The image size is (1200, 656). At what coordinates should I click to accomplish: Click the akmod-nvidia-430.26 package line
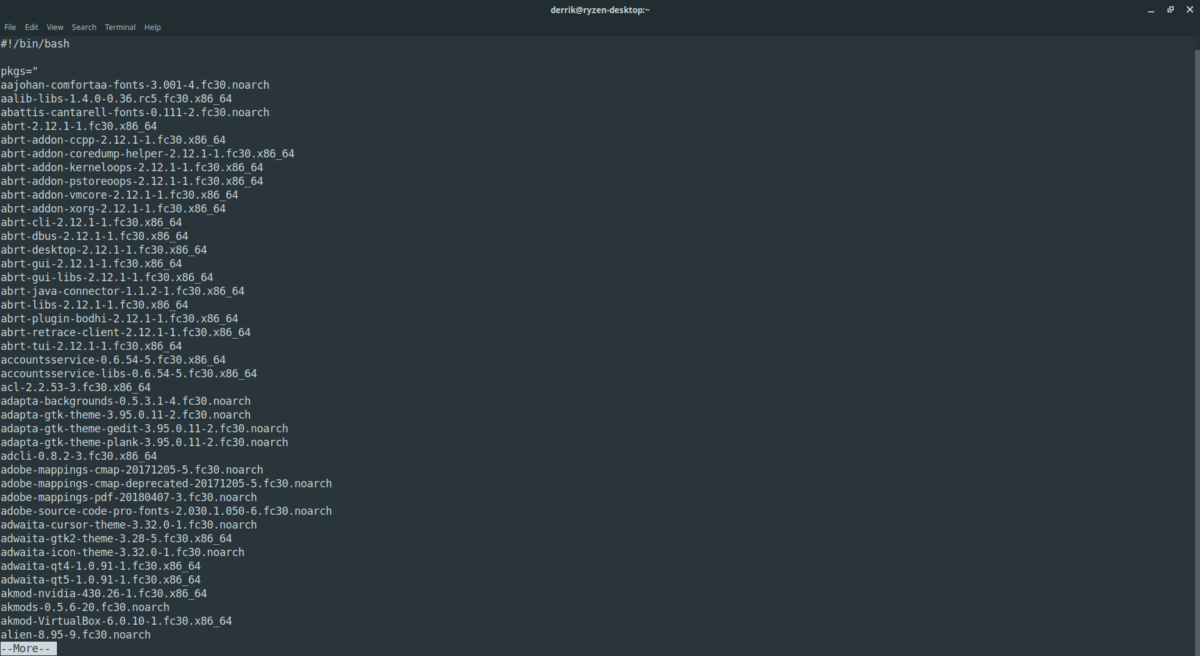[x=104, y=593]
